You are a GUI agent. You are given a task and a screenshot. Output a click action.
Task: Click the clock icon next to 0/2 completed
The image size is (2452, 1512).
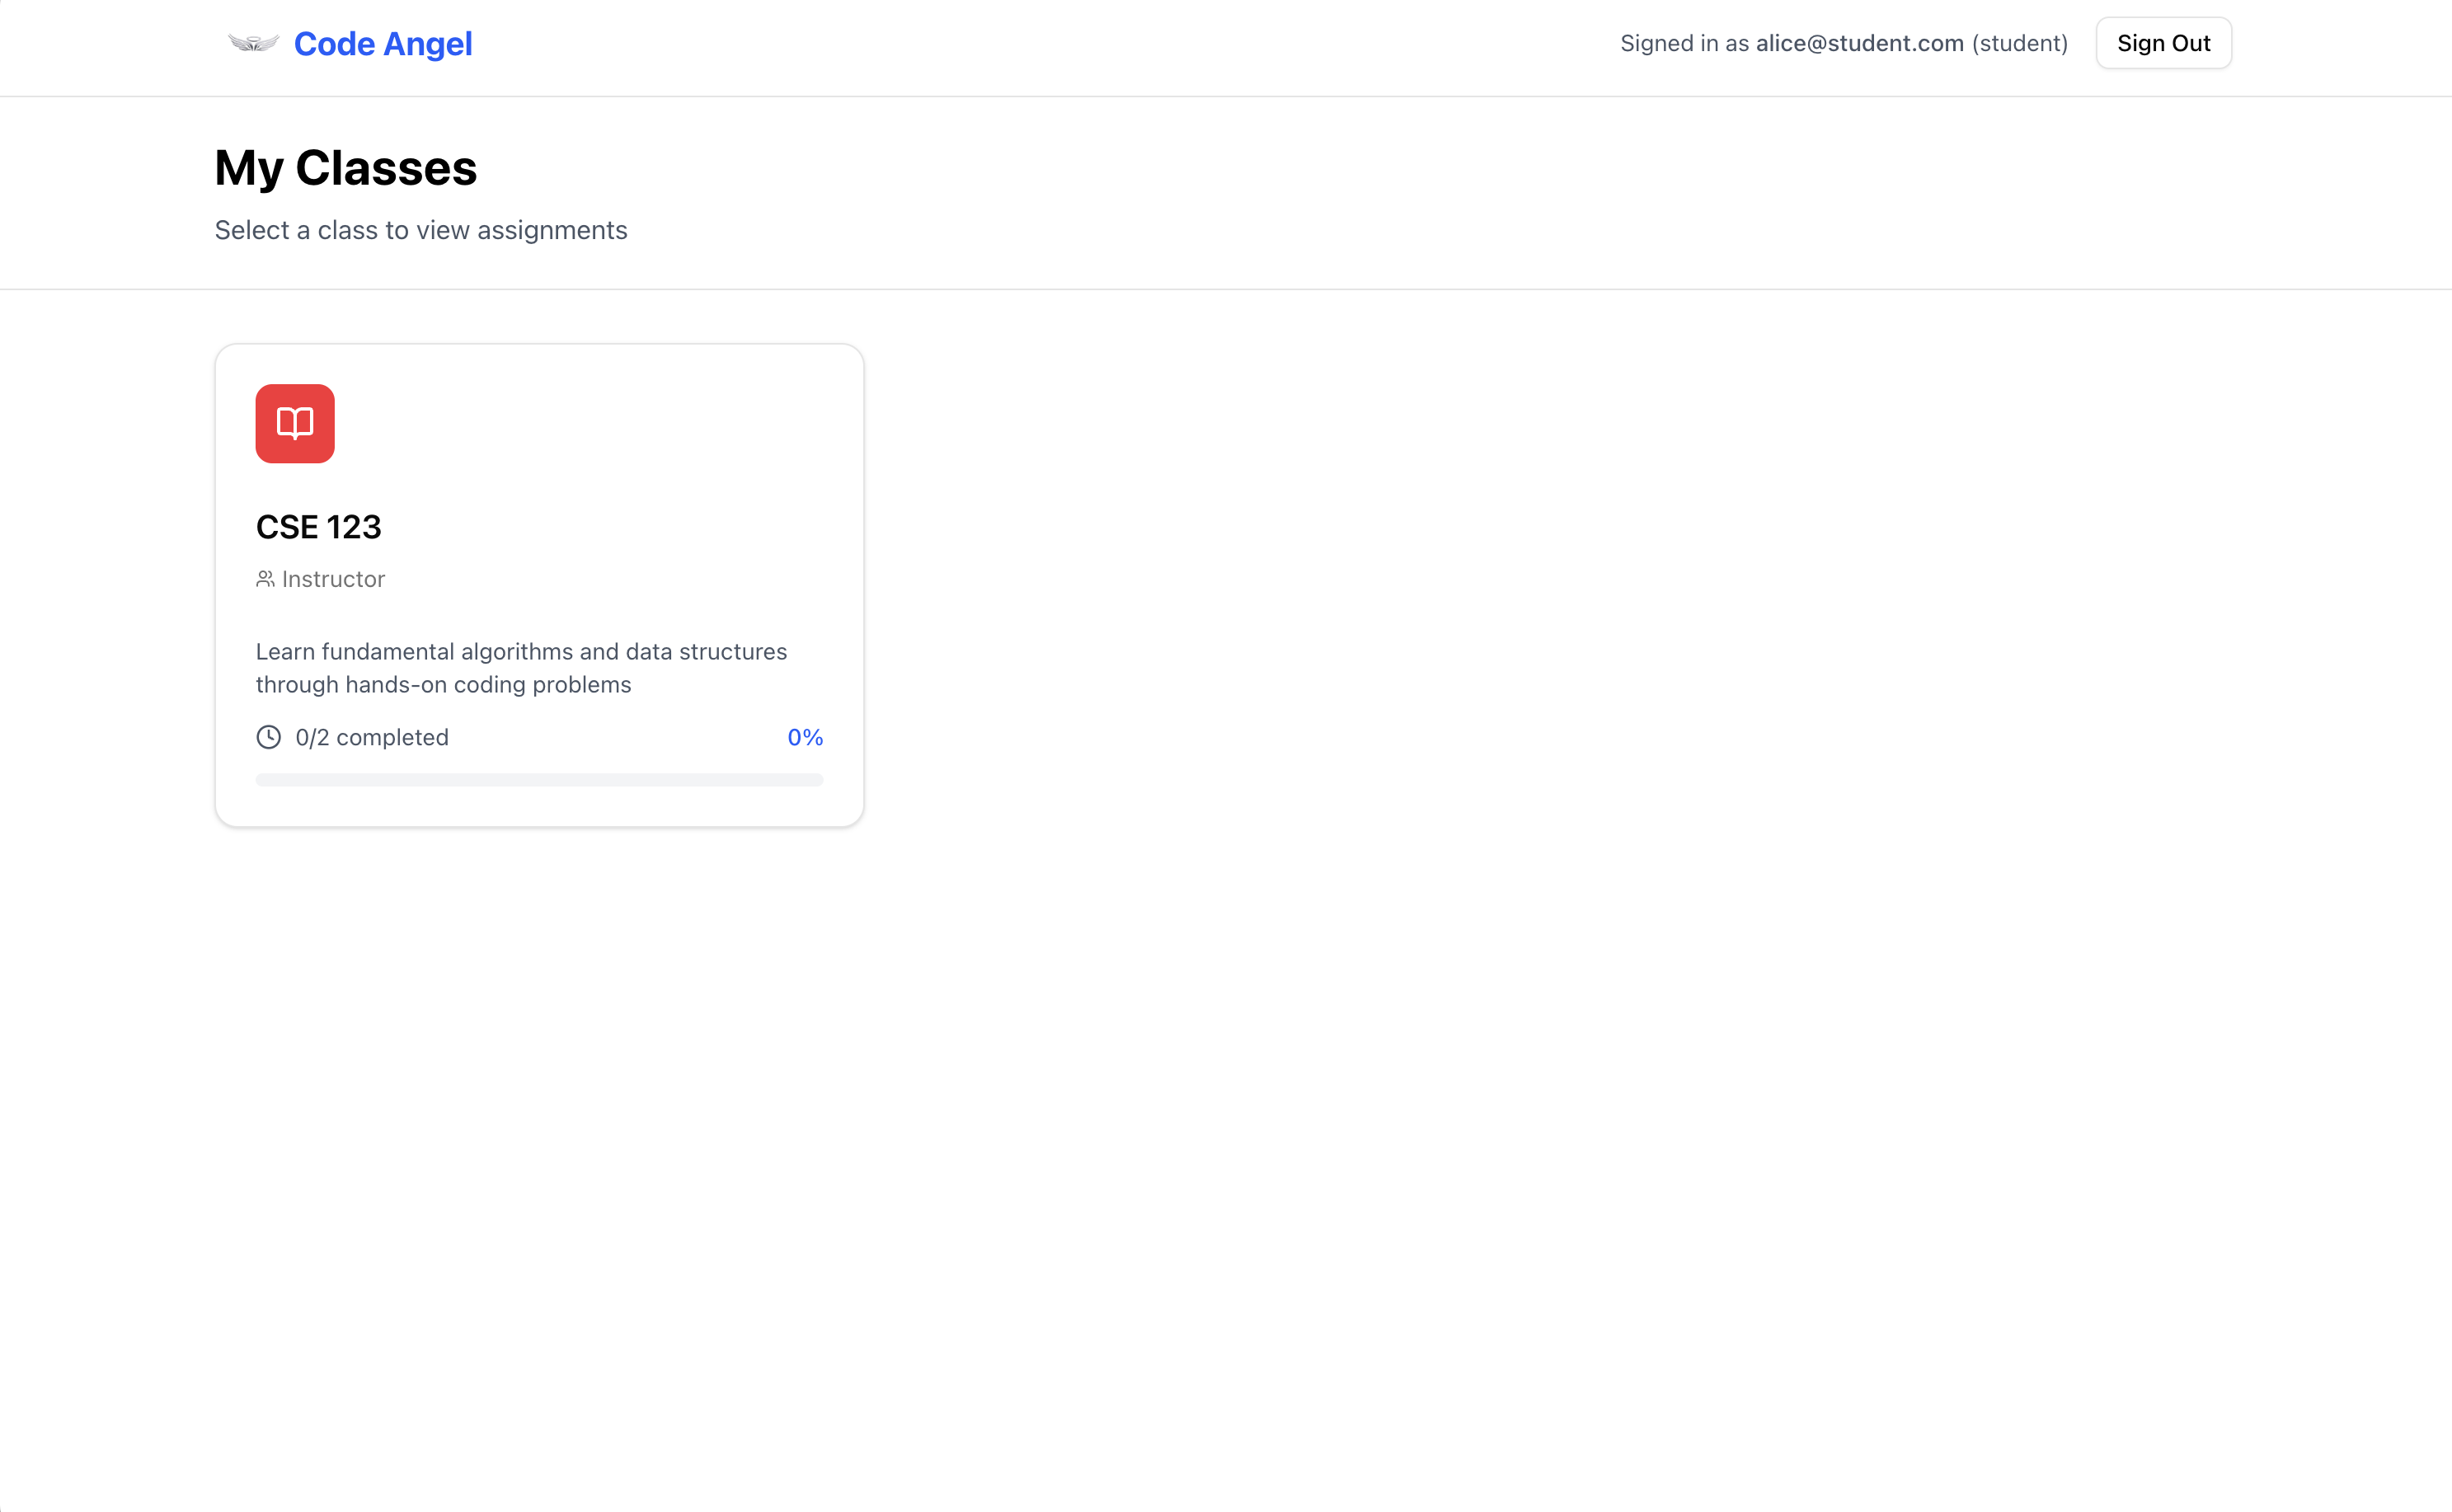[268, 737]
